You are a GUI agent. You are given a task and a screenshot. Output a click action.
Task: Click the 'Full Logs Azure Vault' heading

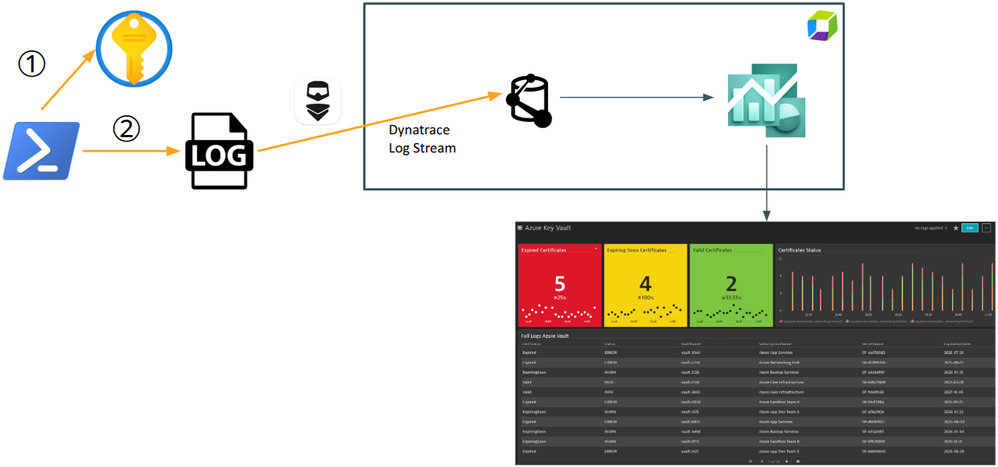pyautogui.click(x=545, y=336)
